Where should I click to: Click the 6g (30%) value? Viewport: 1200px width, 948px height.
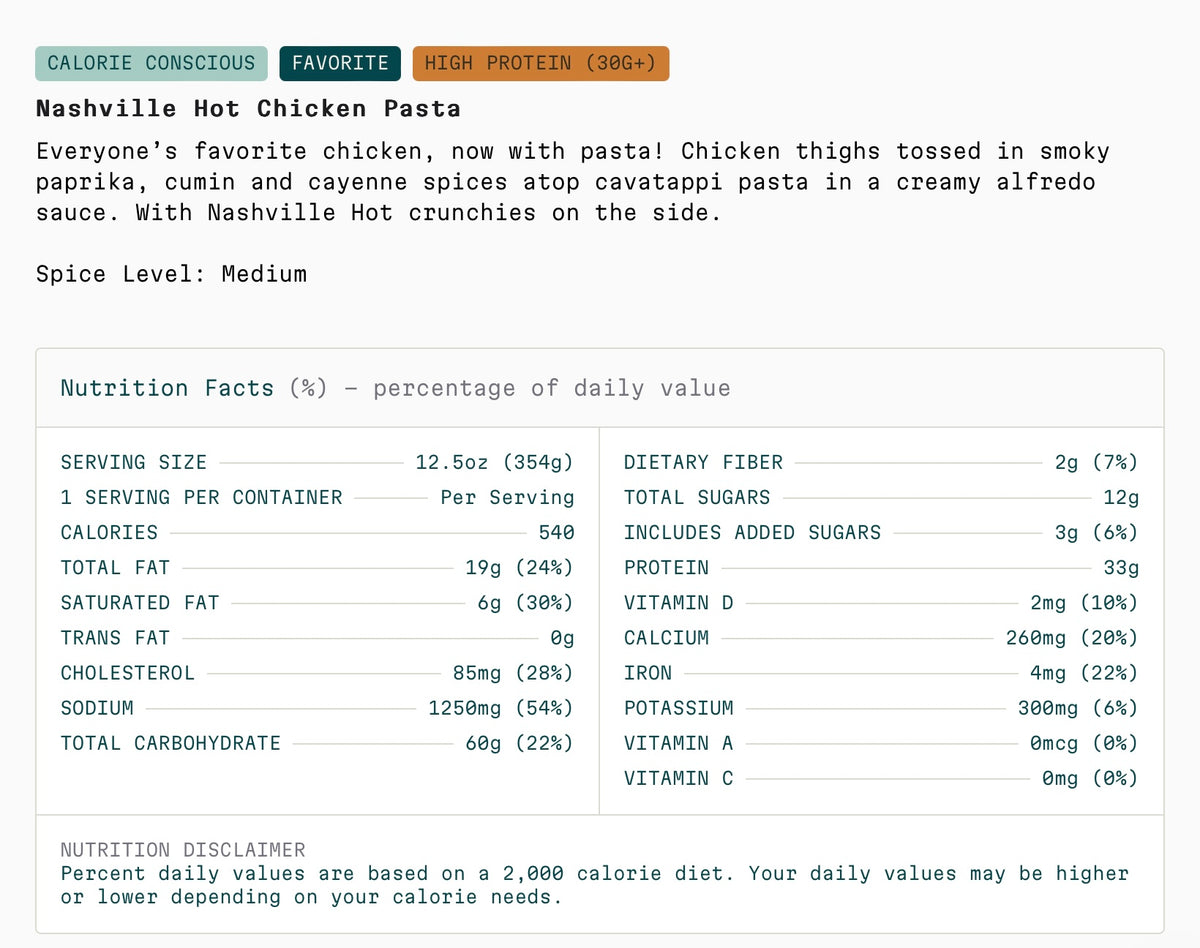[x=526, y=602]
